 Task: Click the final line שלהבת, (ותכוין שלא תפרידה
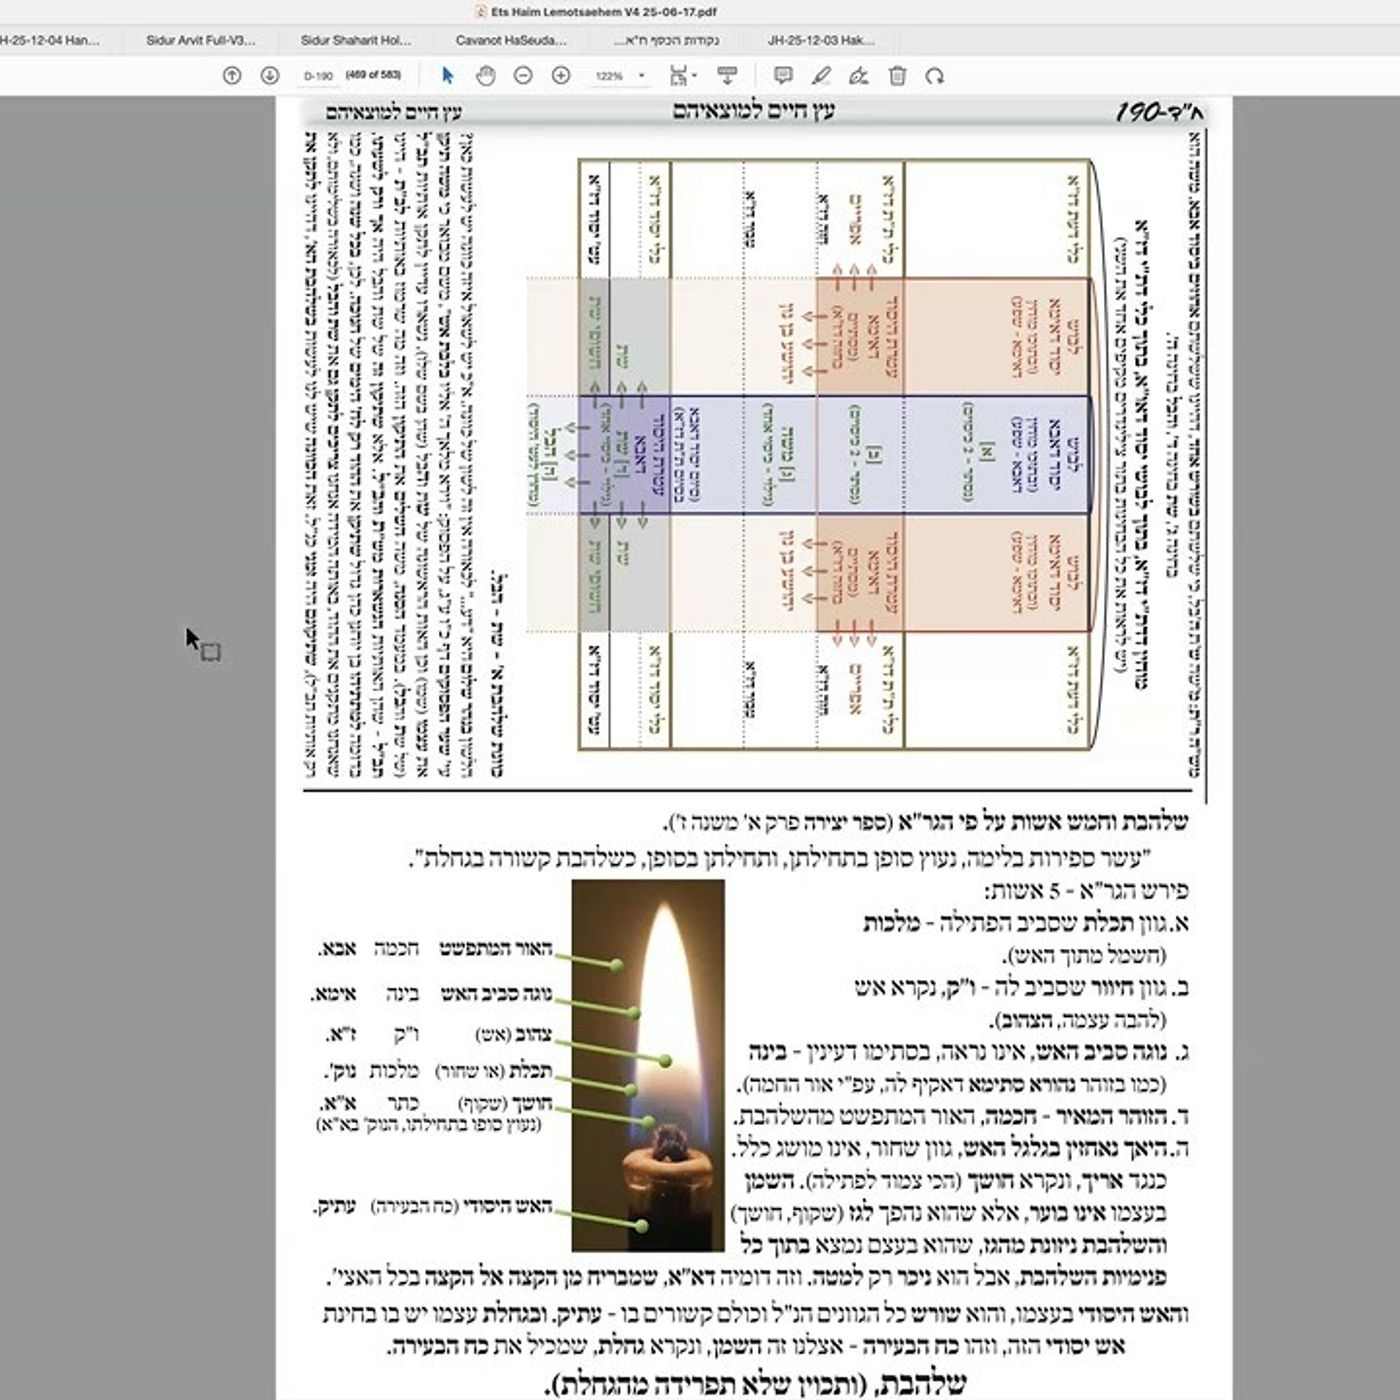click(x=754, y=1384)
